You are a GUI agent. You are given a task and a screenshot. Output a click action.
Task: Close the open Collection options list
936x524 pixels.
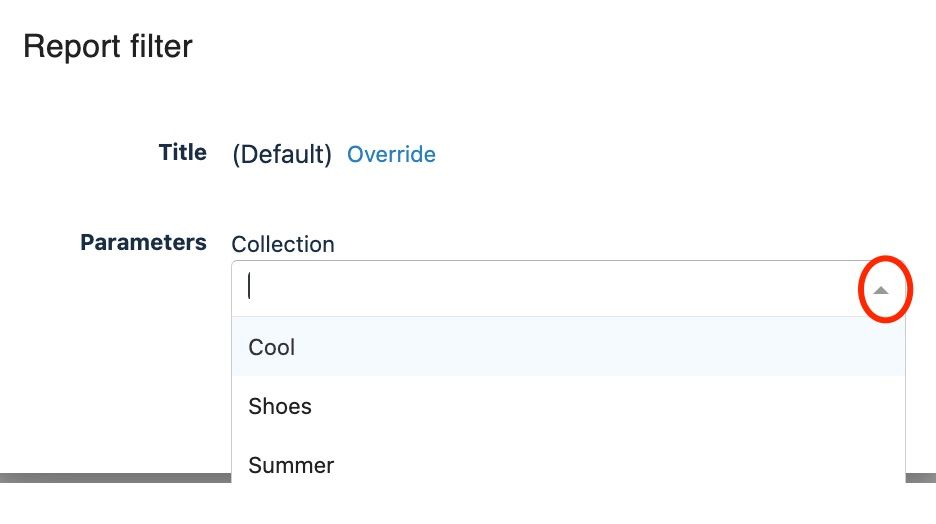tap(881, 290)
